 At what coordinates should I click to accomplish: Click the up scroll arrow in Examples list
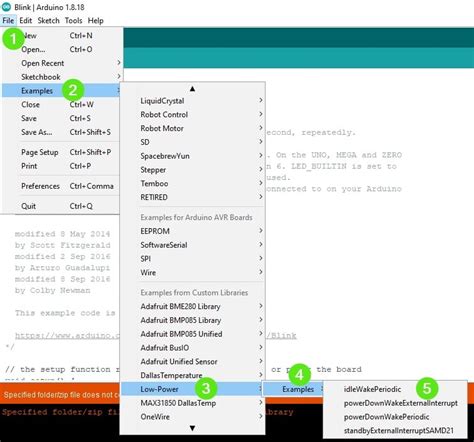pyautogui.click(x=192, y=89)
